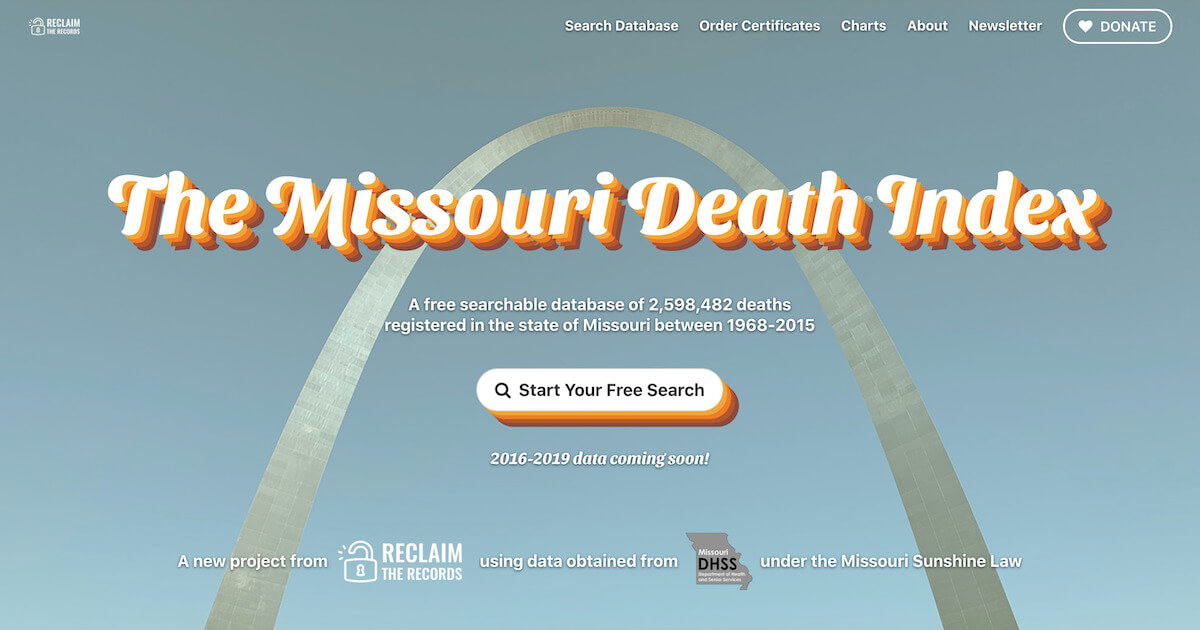Click the 2016-2019 data coming soon notice
The width and height of the screenshot is (1200, 630).
[x=600, y=459]
